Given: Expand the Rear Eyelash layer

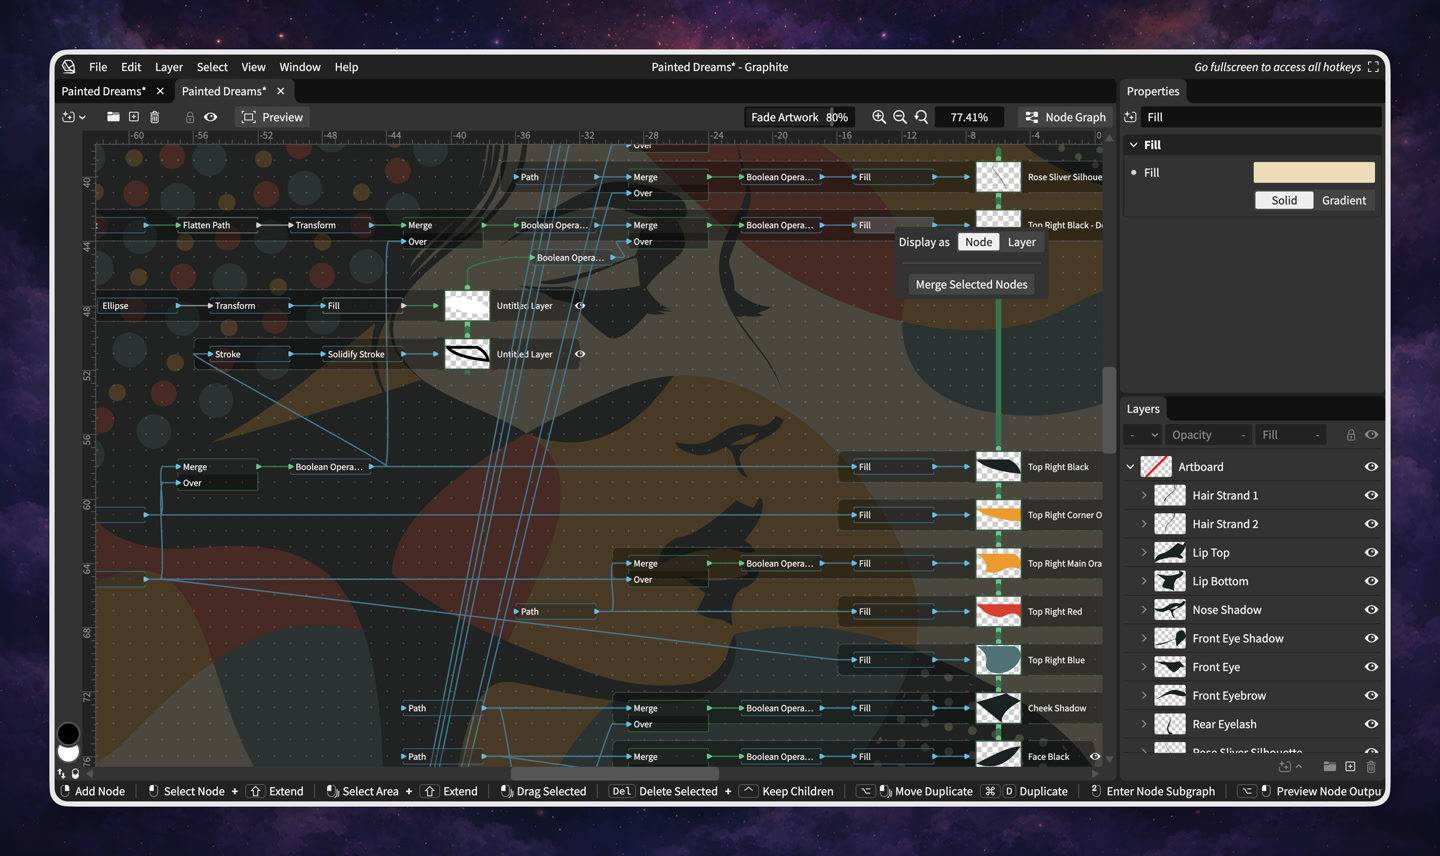Looking at the screenshot, I should click(x=1144, y=724).
